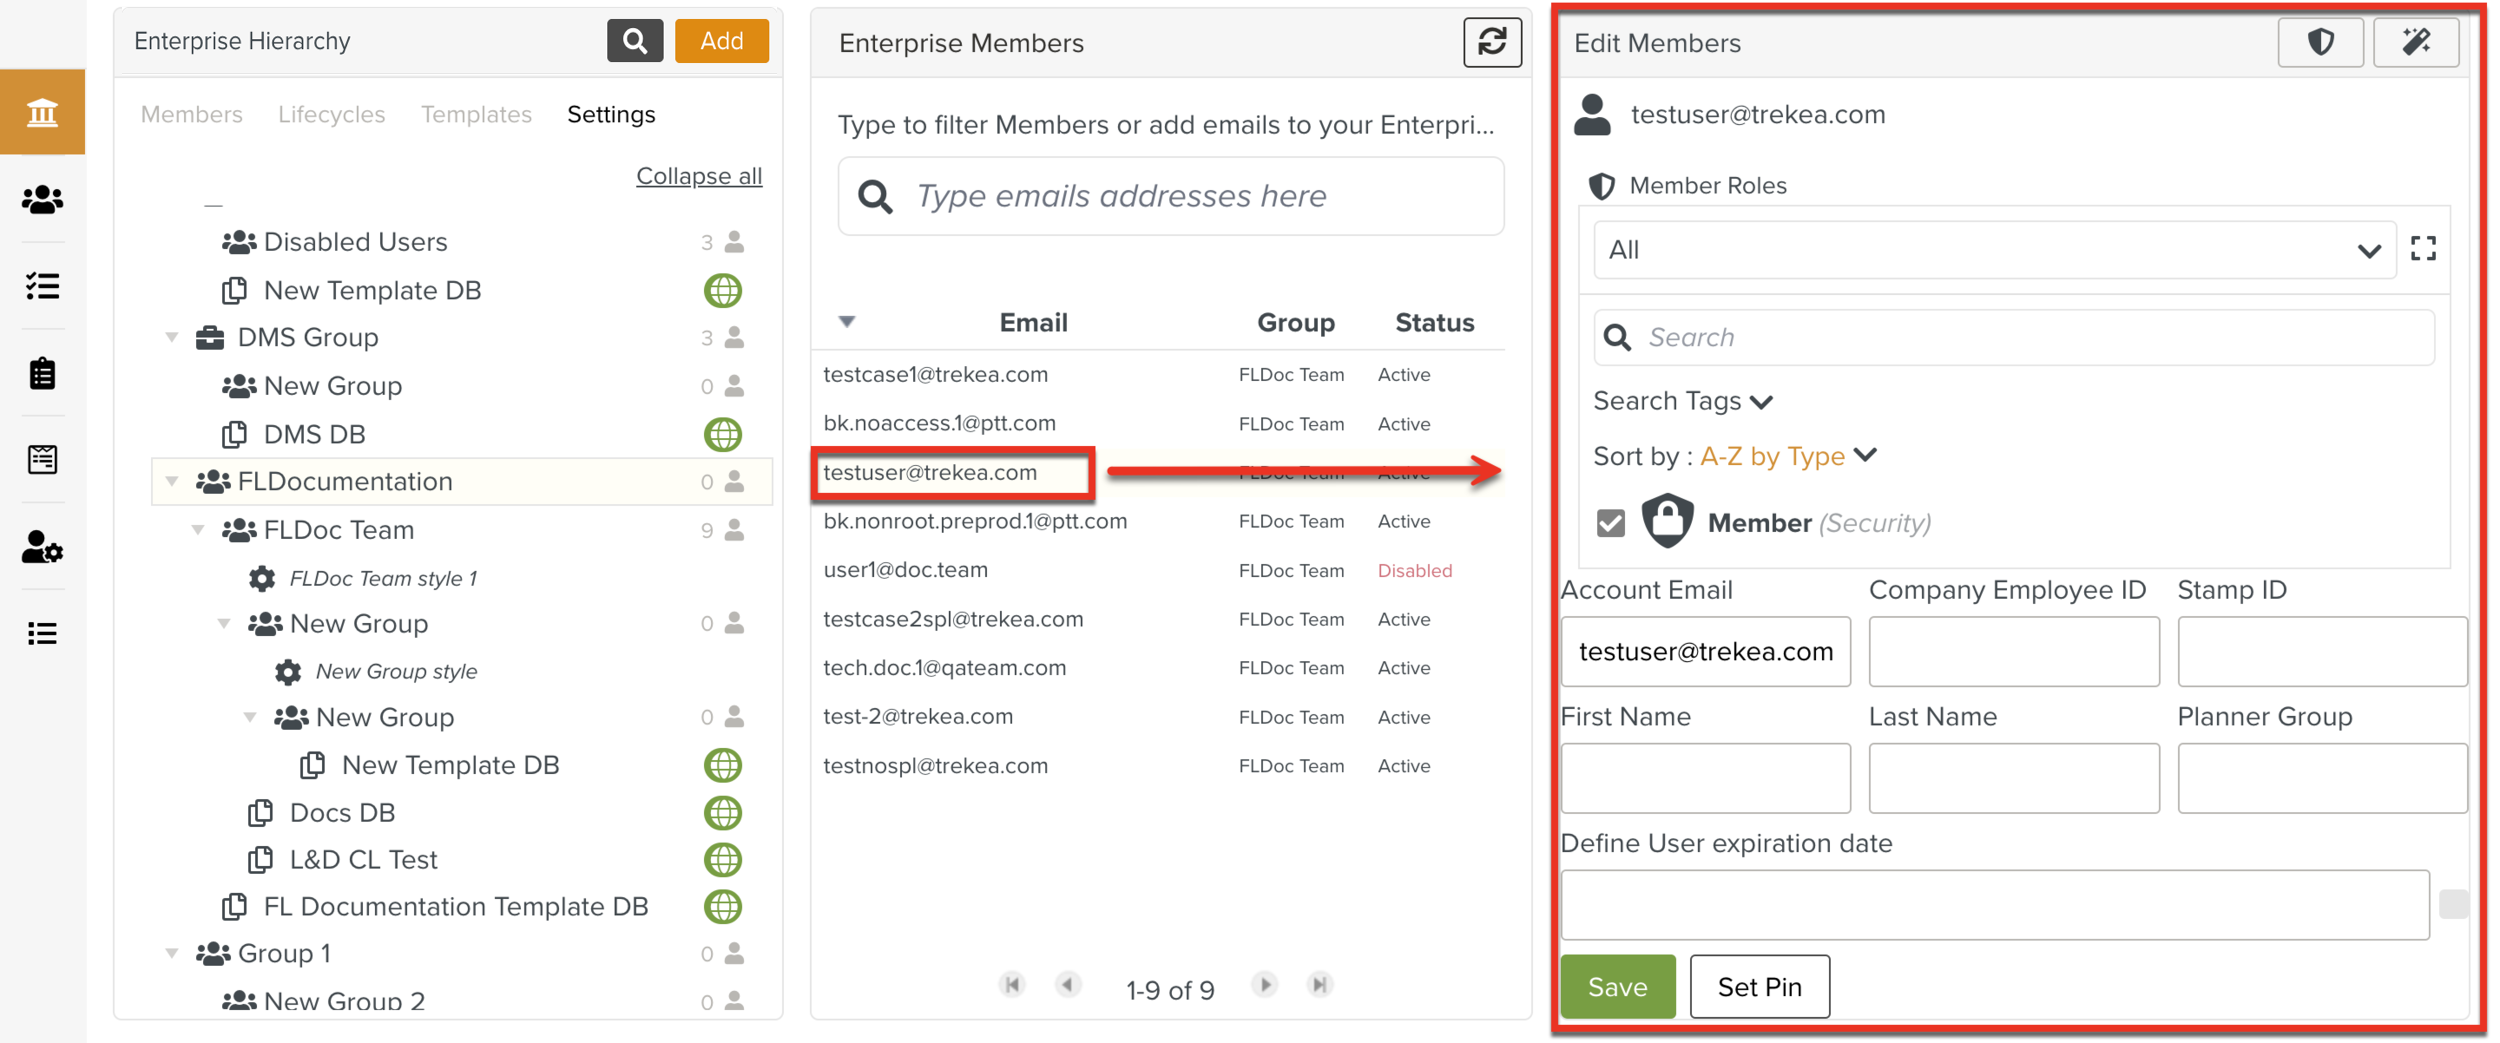Click the checklist icon in the left sidebar

42,287
